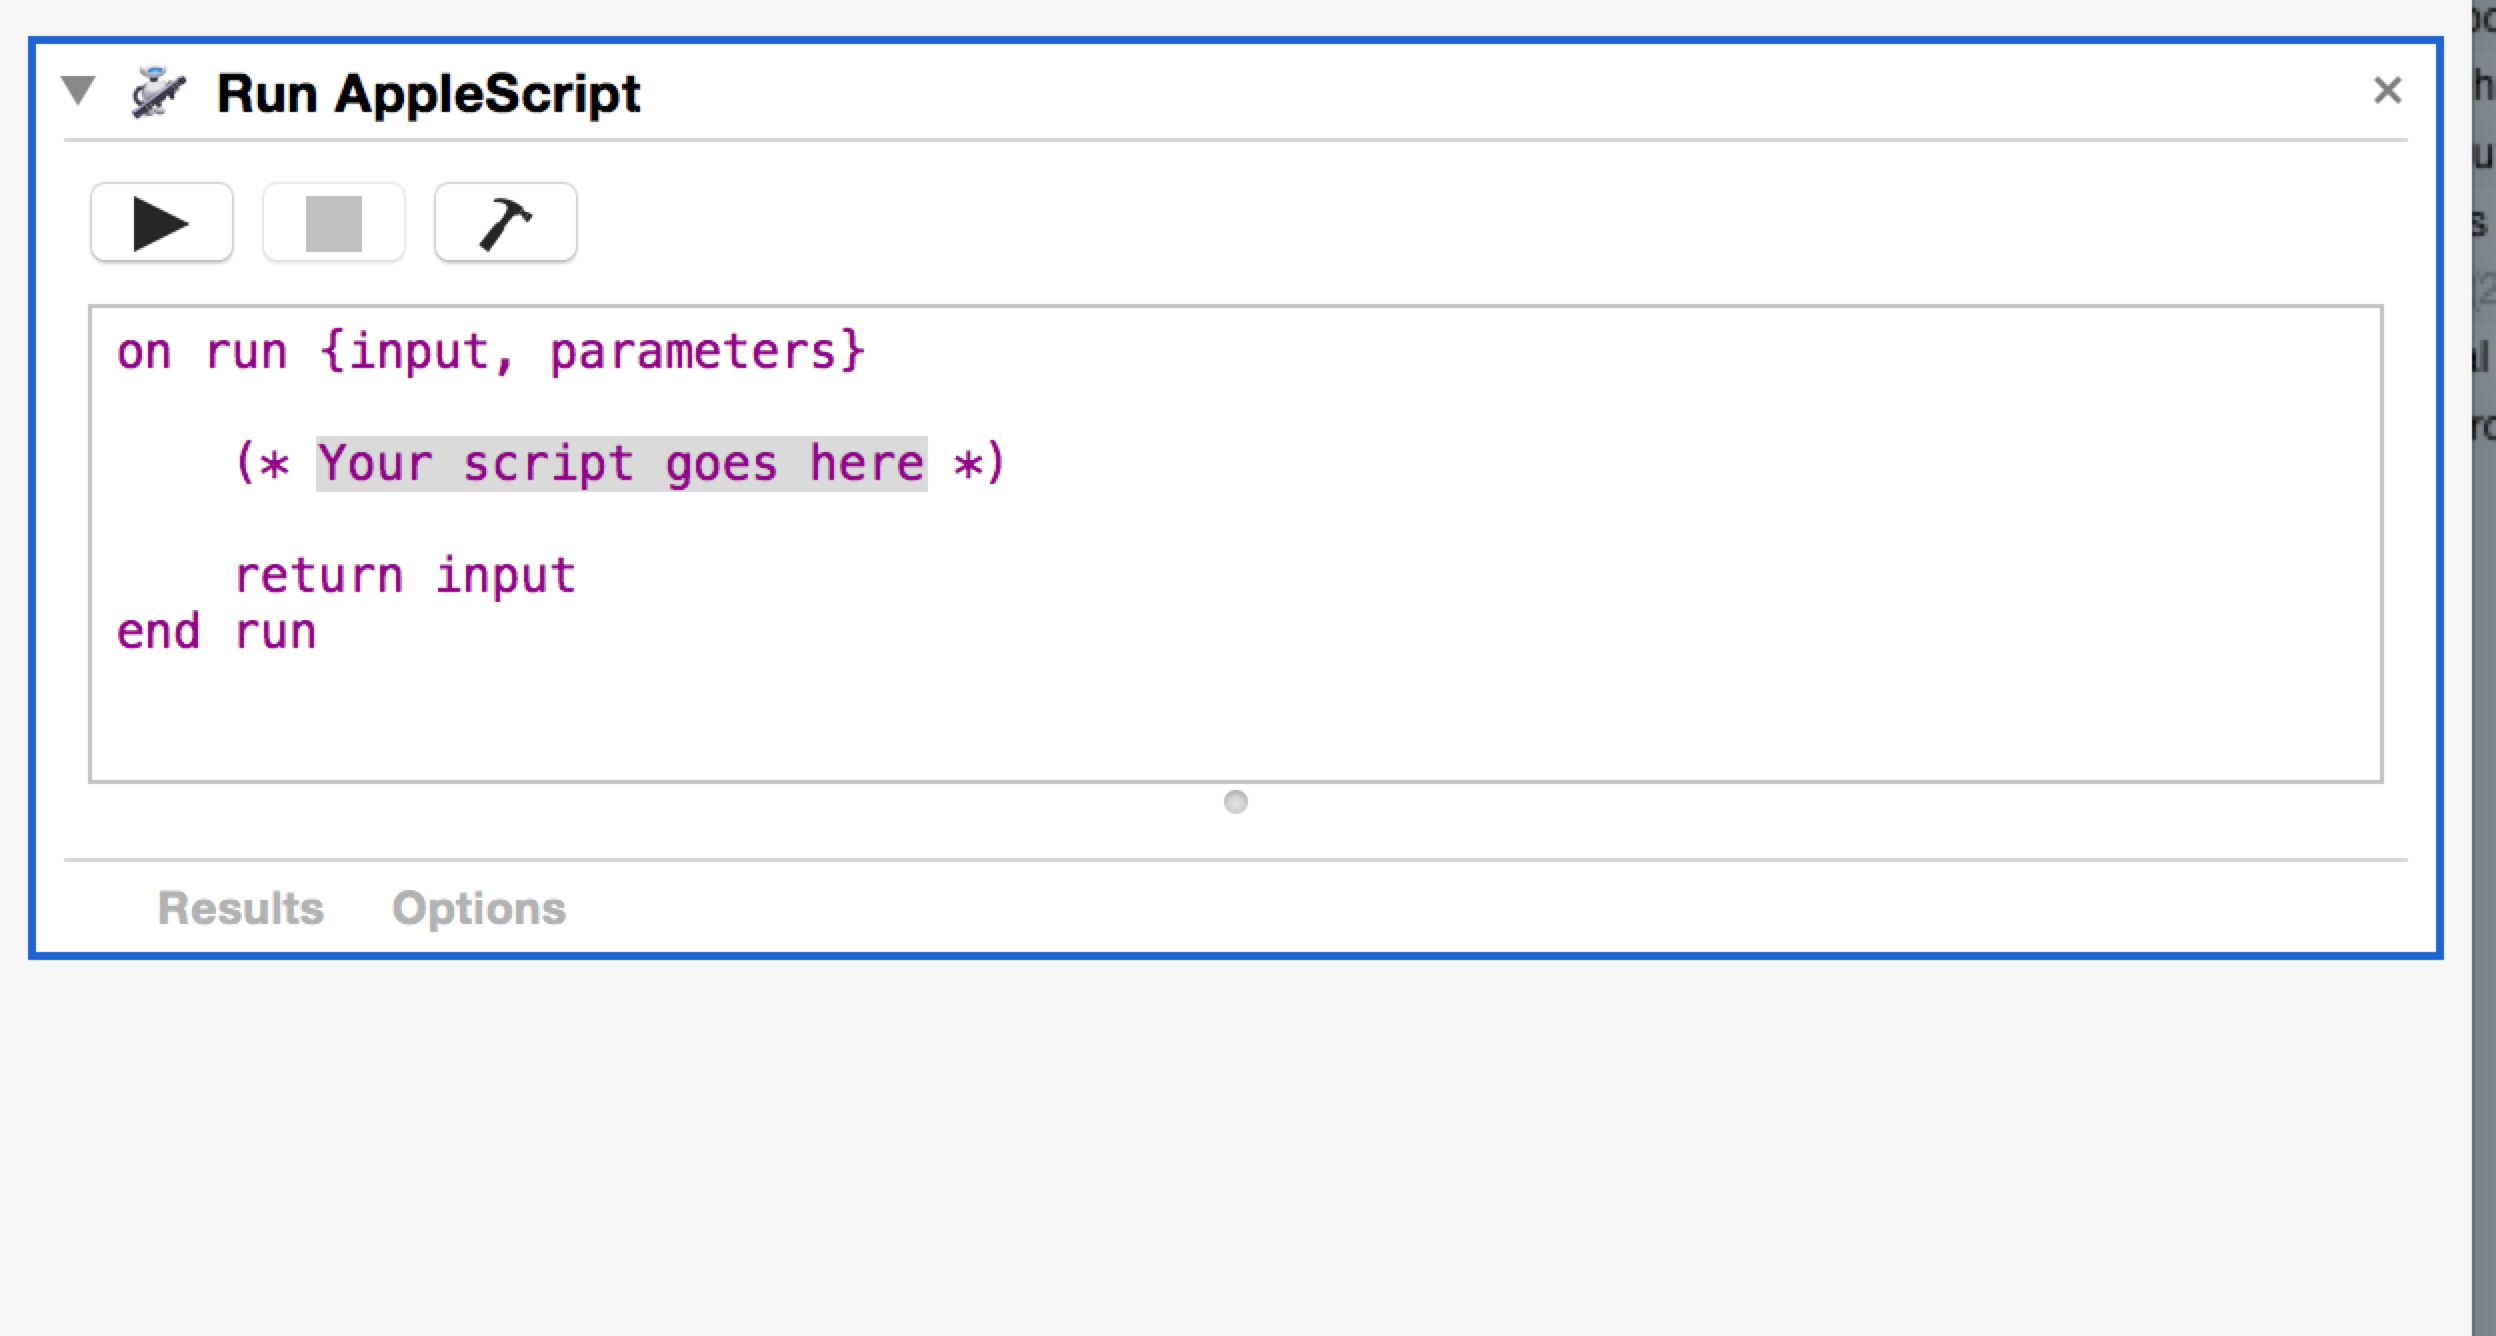
Task: Show the Options tab
Action: (x=479, y=908)
